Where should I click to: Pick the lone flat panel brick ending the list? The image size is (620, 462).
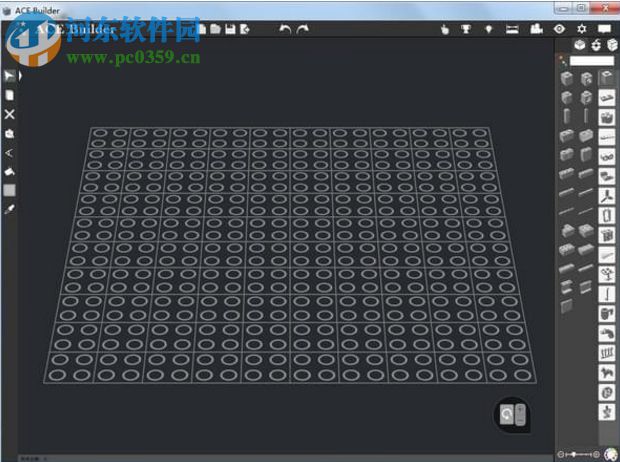pyautogui.click(x=567, y=306)
